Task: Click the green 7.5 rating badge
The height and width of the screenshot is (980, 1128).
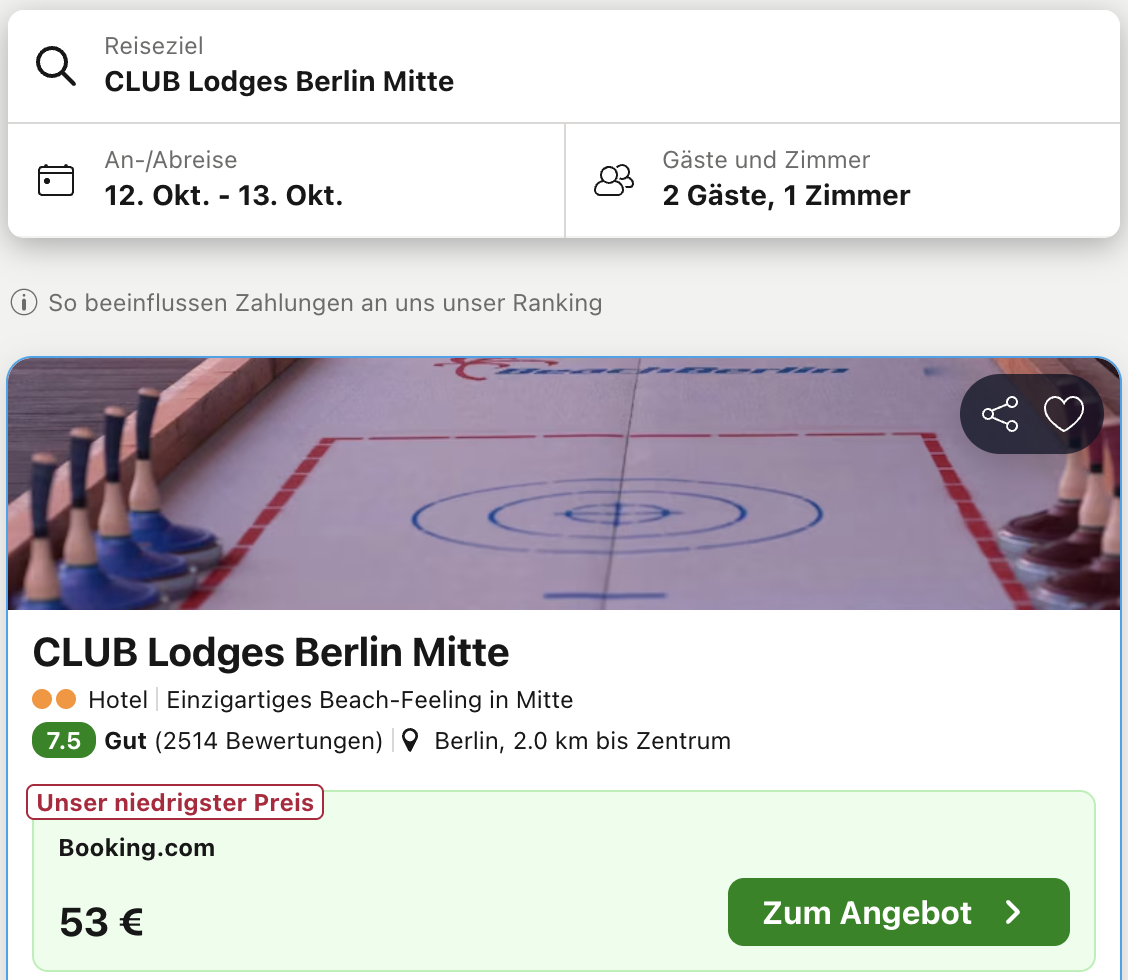Action: (64, 741)
